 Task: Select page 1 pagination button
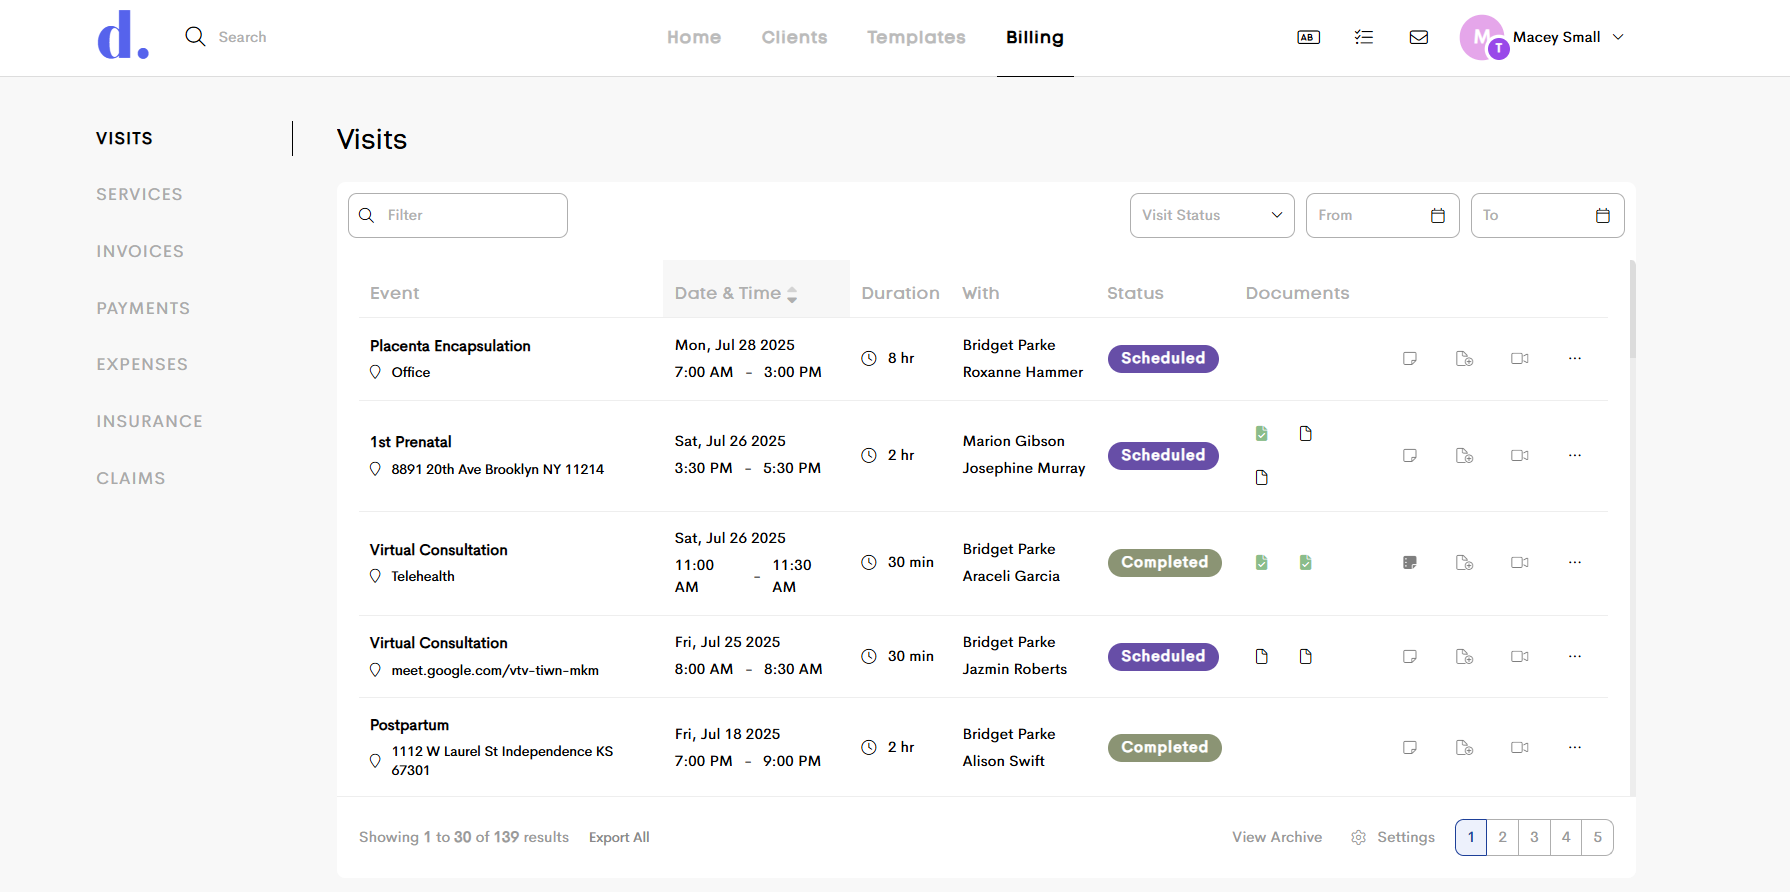1471,837
